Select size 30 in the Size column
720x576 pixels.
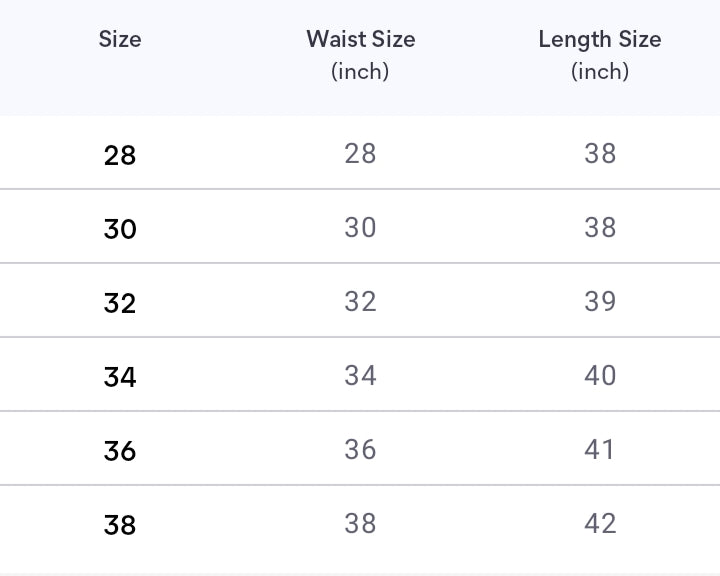coord(120,229)
